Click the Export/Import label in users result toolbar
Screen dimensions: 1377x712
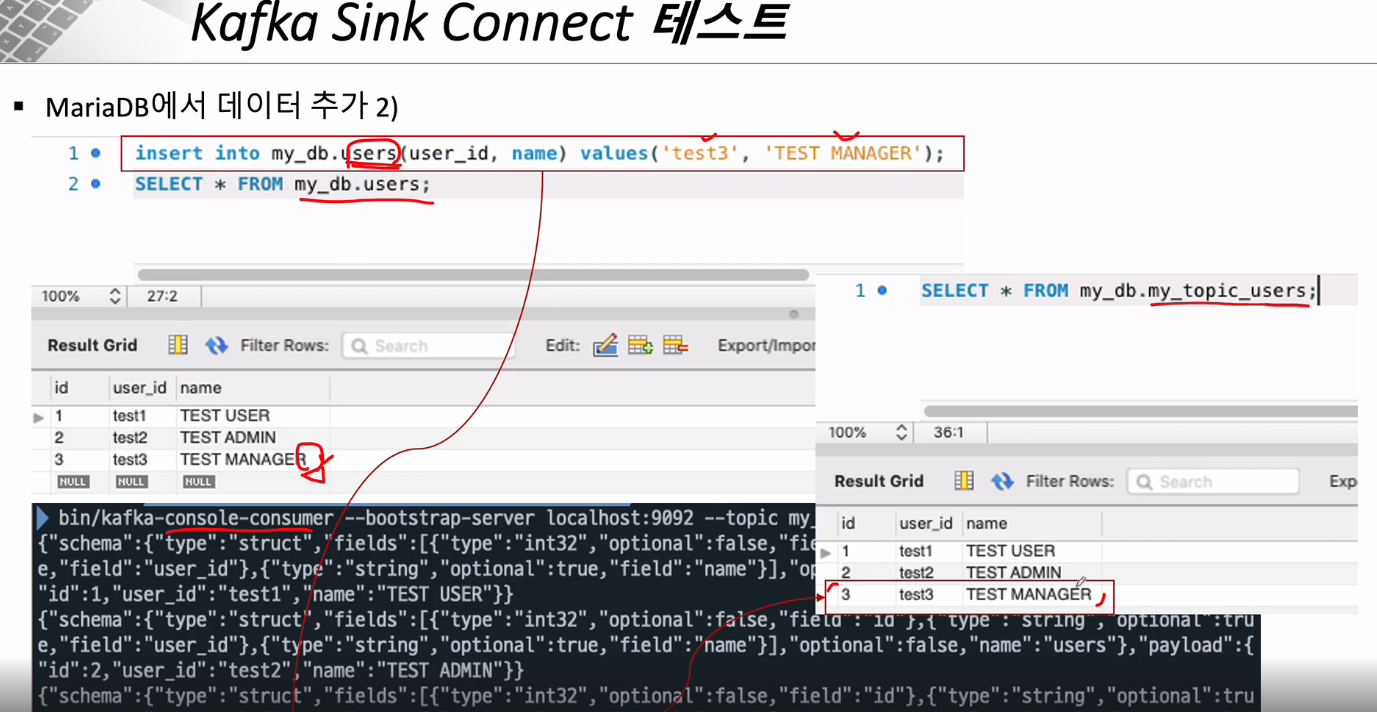click(x=766, y=345)
